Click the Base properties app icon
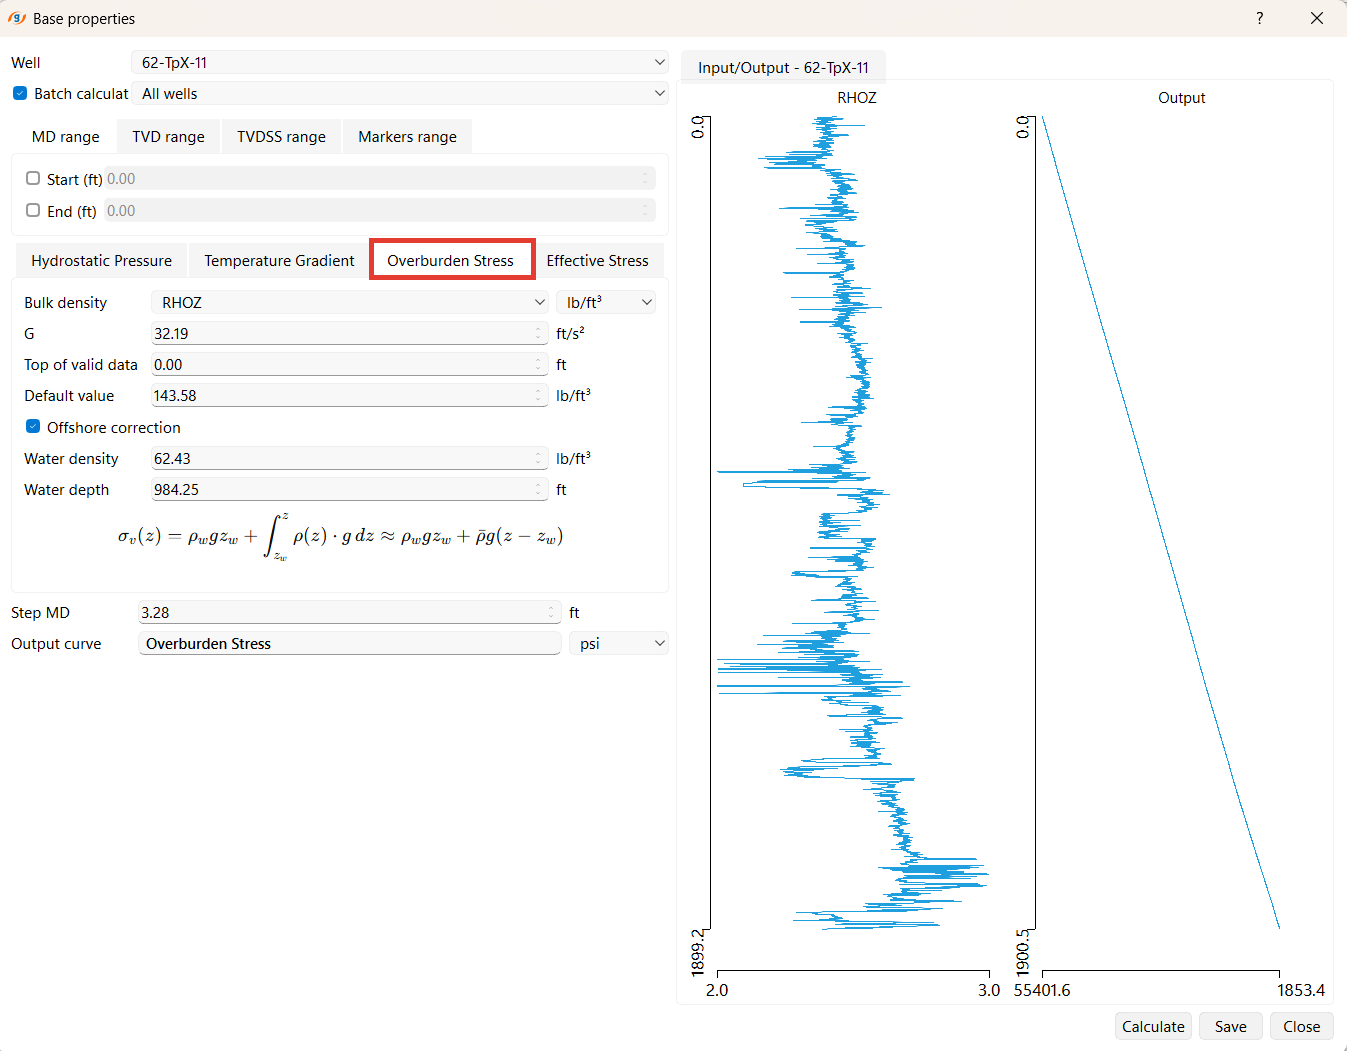 coord(16,18)
